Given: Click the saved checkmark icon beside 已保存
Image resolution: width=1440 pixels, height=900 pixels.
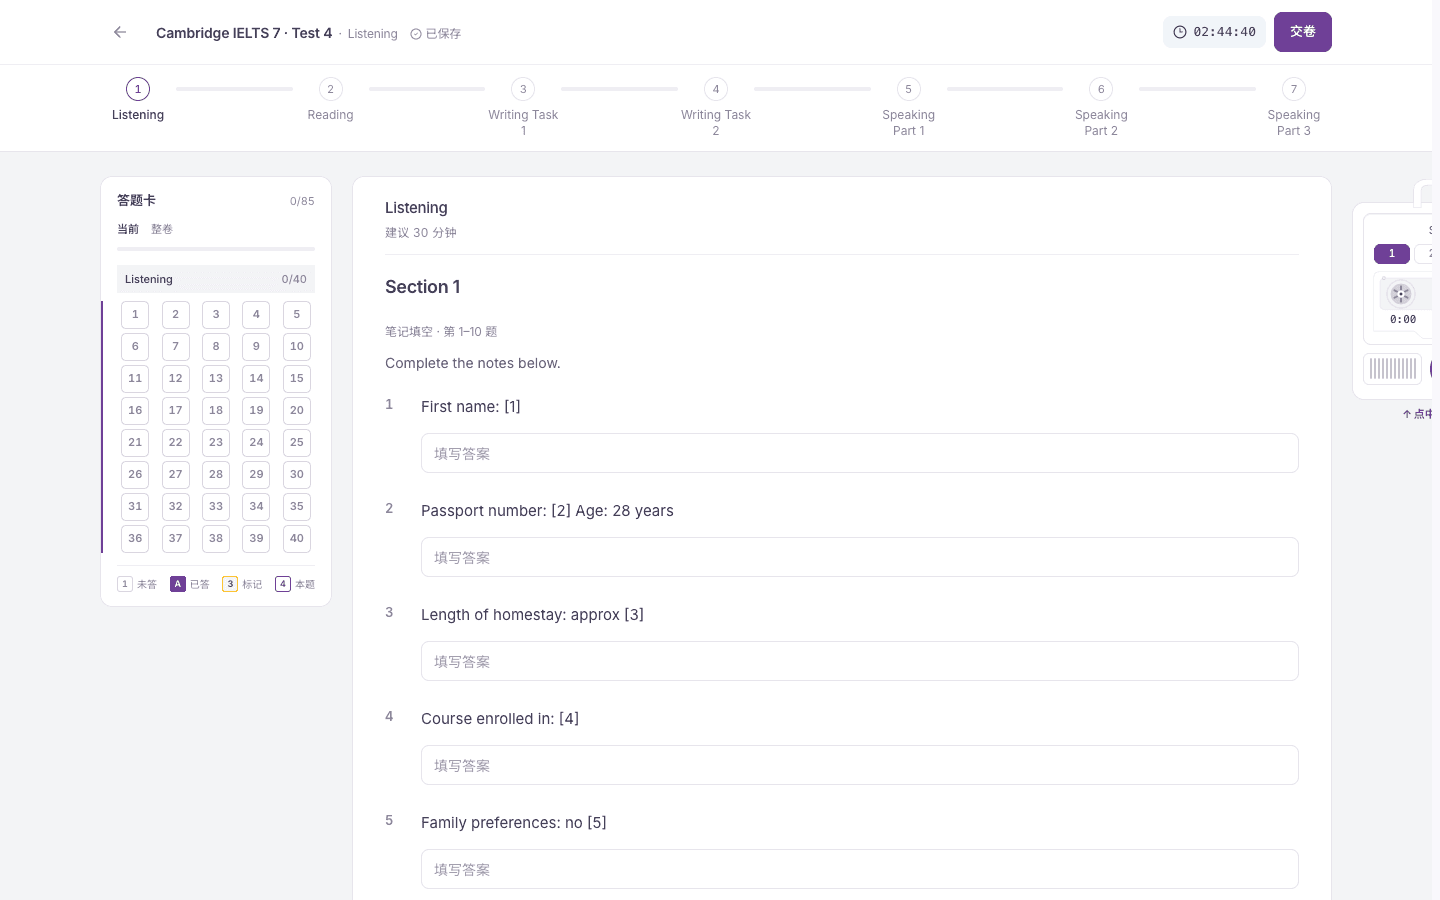Looking at the screenshot, I should [x=416, y=34].
